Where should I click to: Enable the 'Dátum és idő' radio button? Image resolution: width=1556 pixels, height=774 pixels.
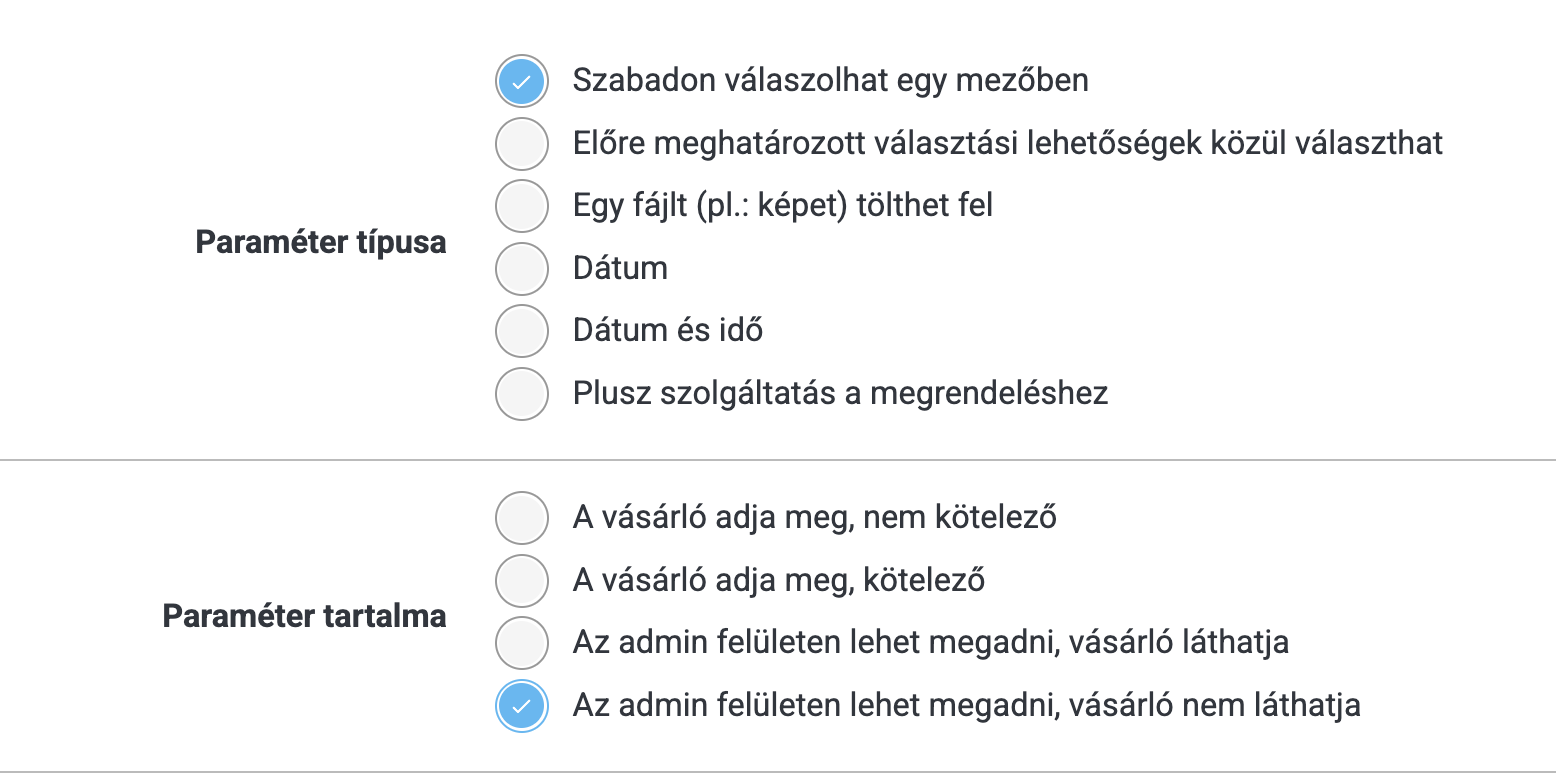point(521,330)
